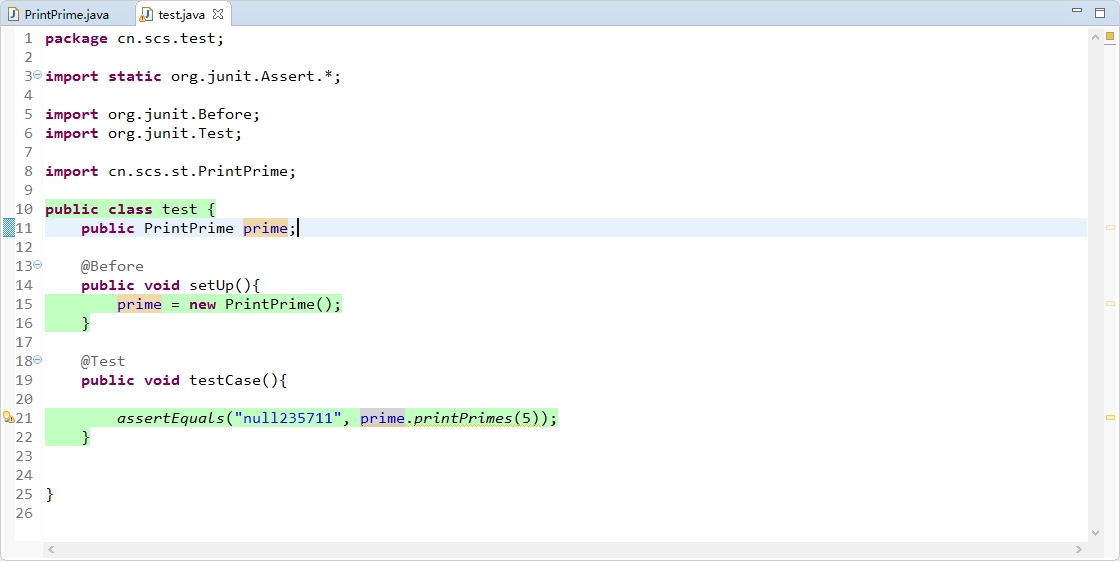Switch to the PrintPrime.java tab
The image size is (1120, 561).
59,14
